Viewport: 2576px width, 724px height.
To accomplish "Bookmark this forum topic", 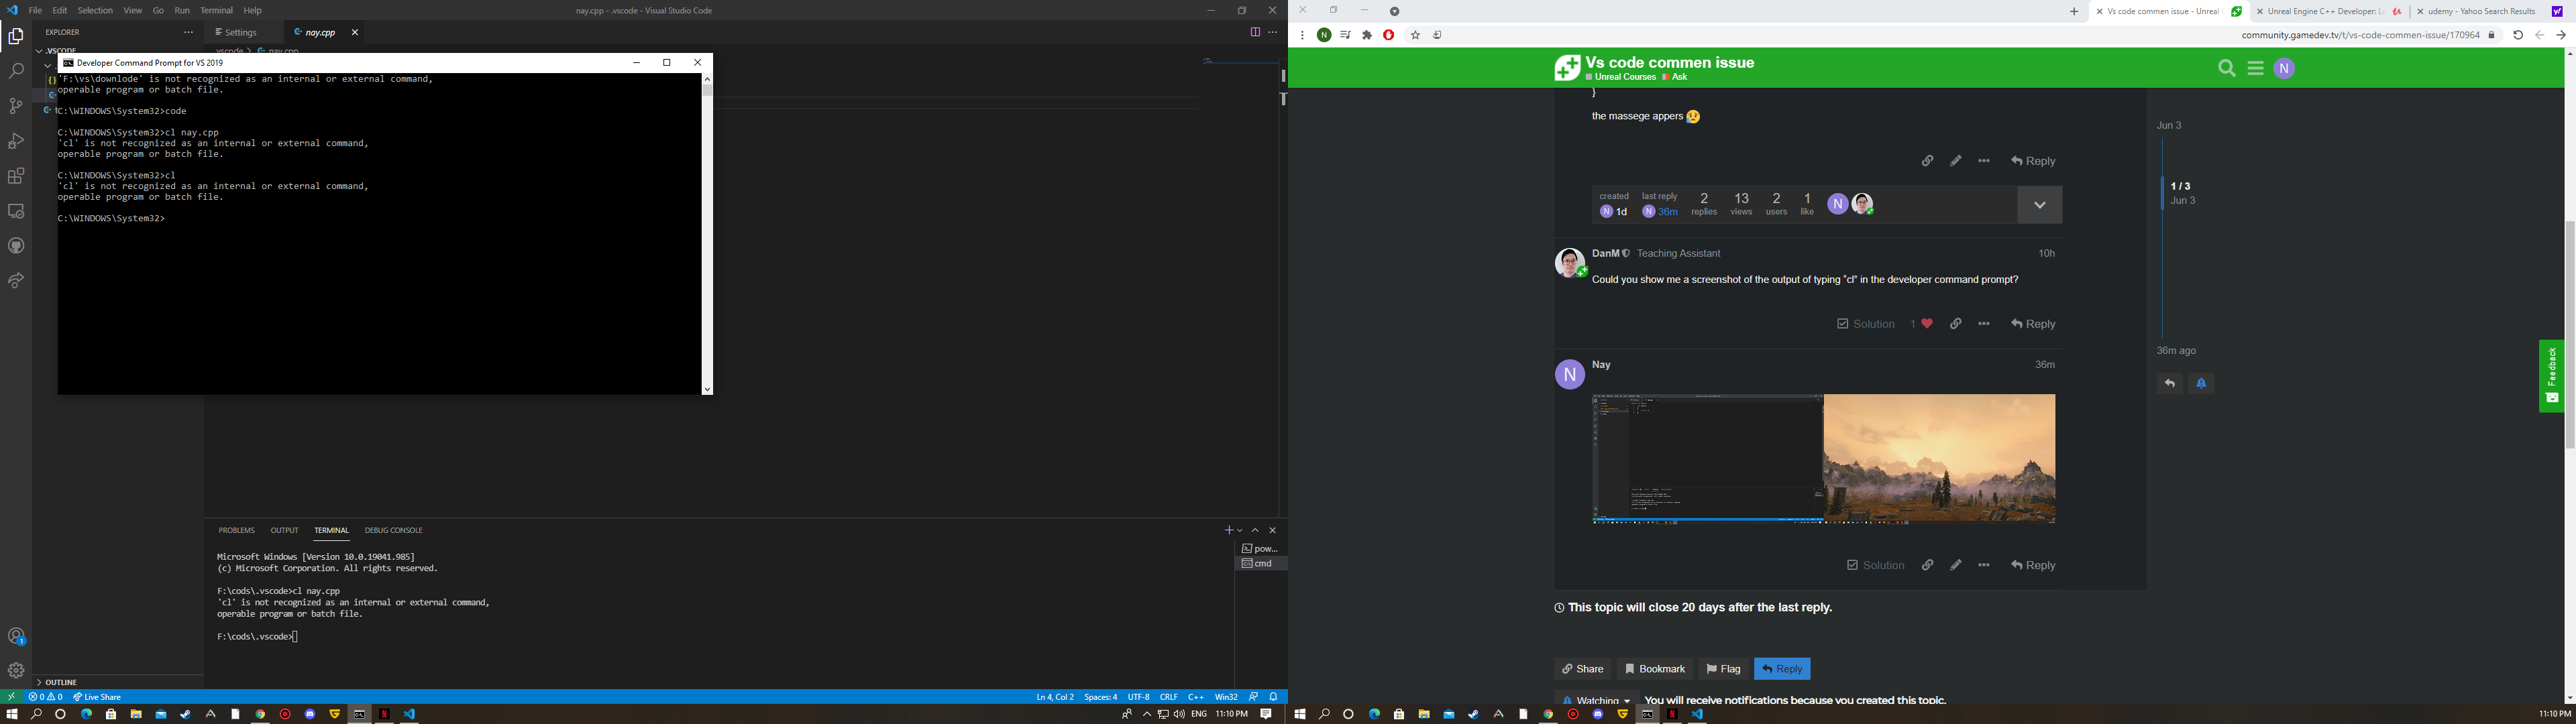I will pos(1654,668).
